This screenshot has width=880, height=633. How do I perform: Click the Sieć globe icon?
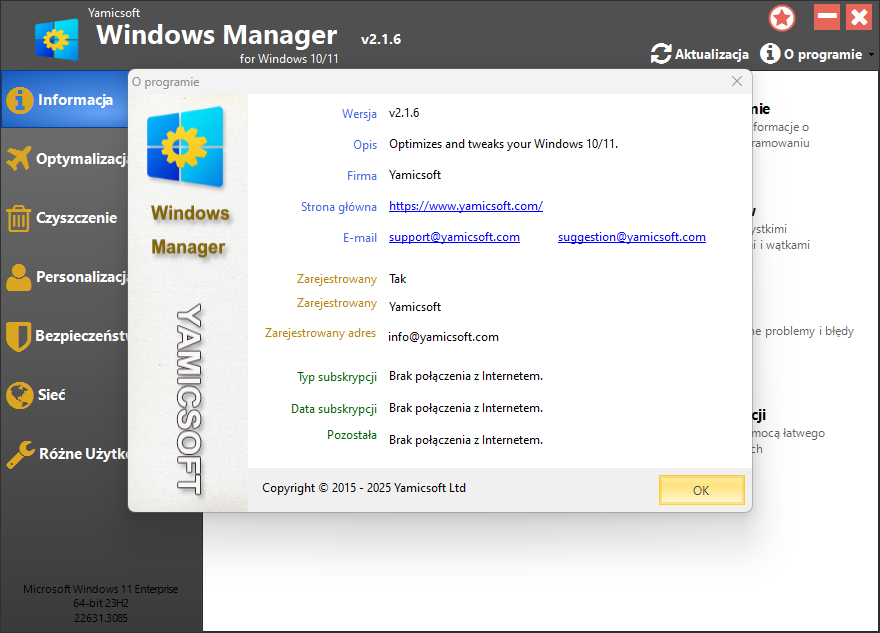(x=20, y=395)
